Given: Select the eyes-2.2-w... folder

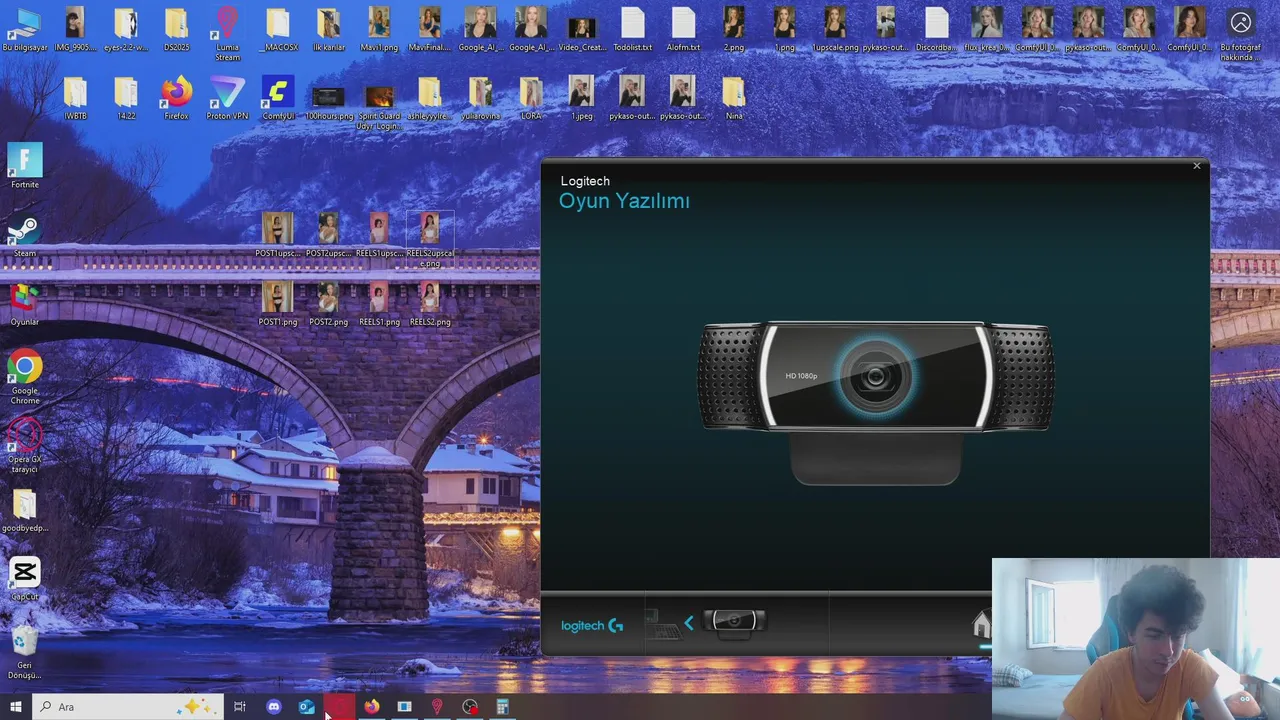Looking at the screenshot, I should pyautogui.click(x=126, y=31).
